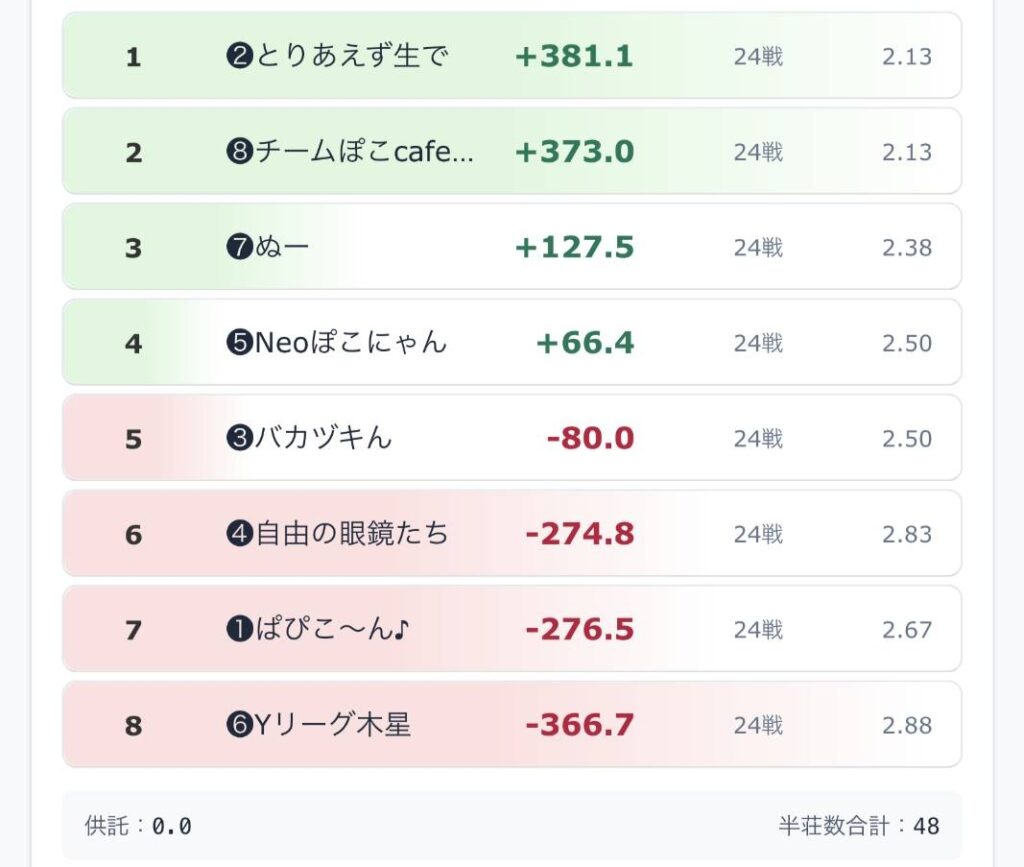This screenshot has height=867, width=1024.
Task: Click the +373.0 score value
Action: [574, 152]
